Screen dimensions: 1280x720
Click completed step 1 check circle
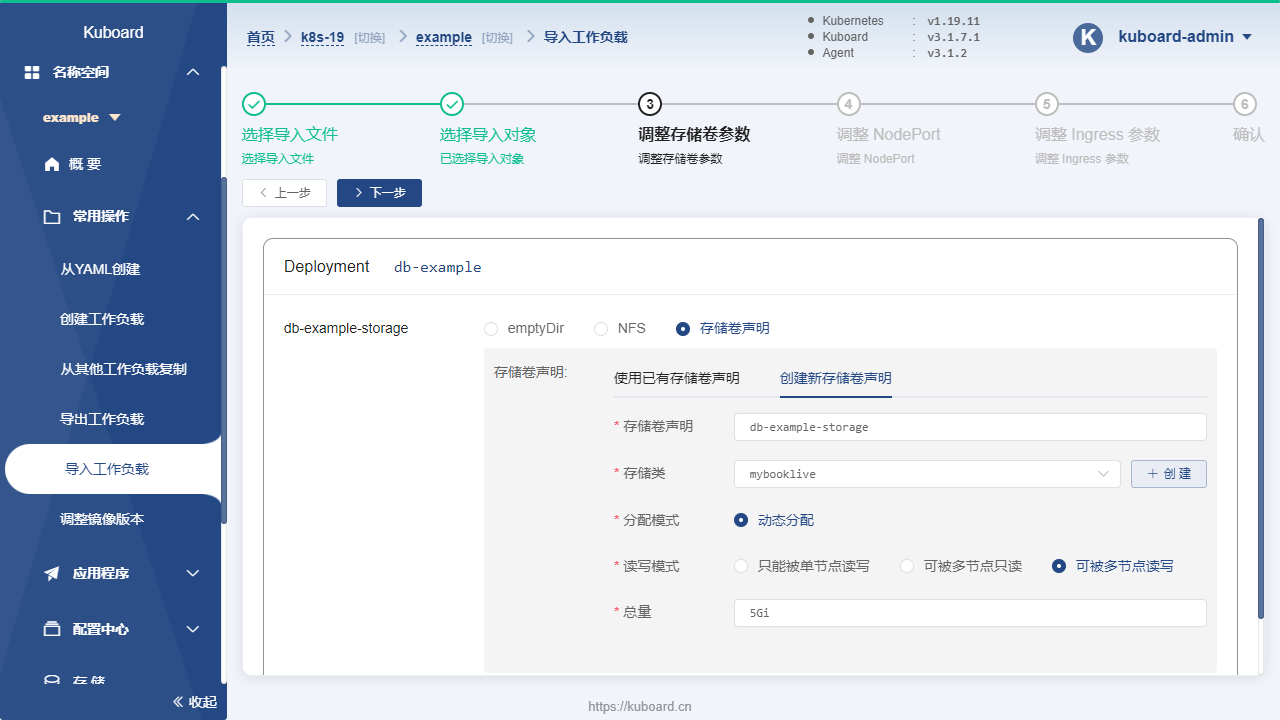click(254, 104)
